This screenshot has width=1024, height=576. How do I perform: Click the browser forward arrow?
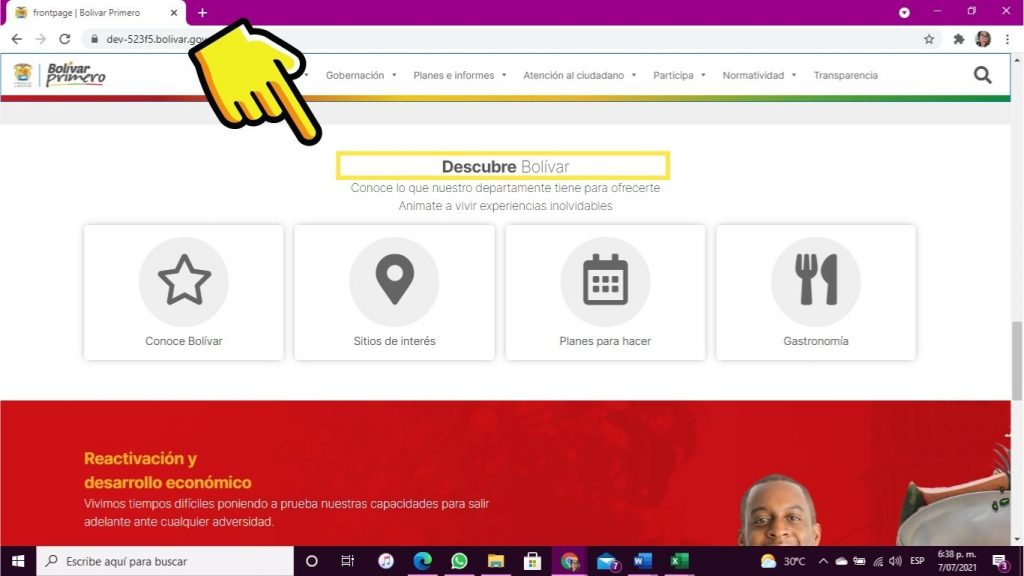(x=40, y=39)
